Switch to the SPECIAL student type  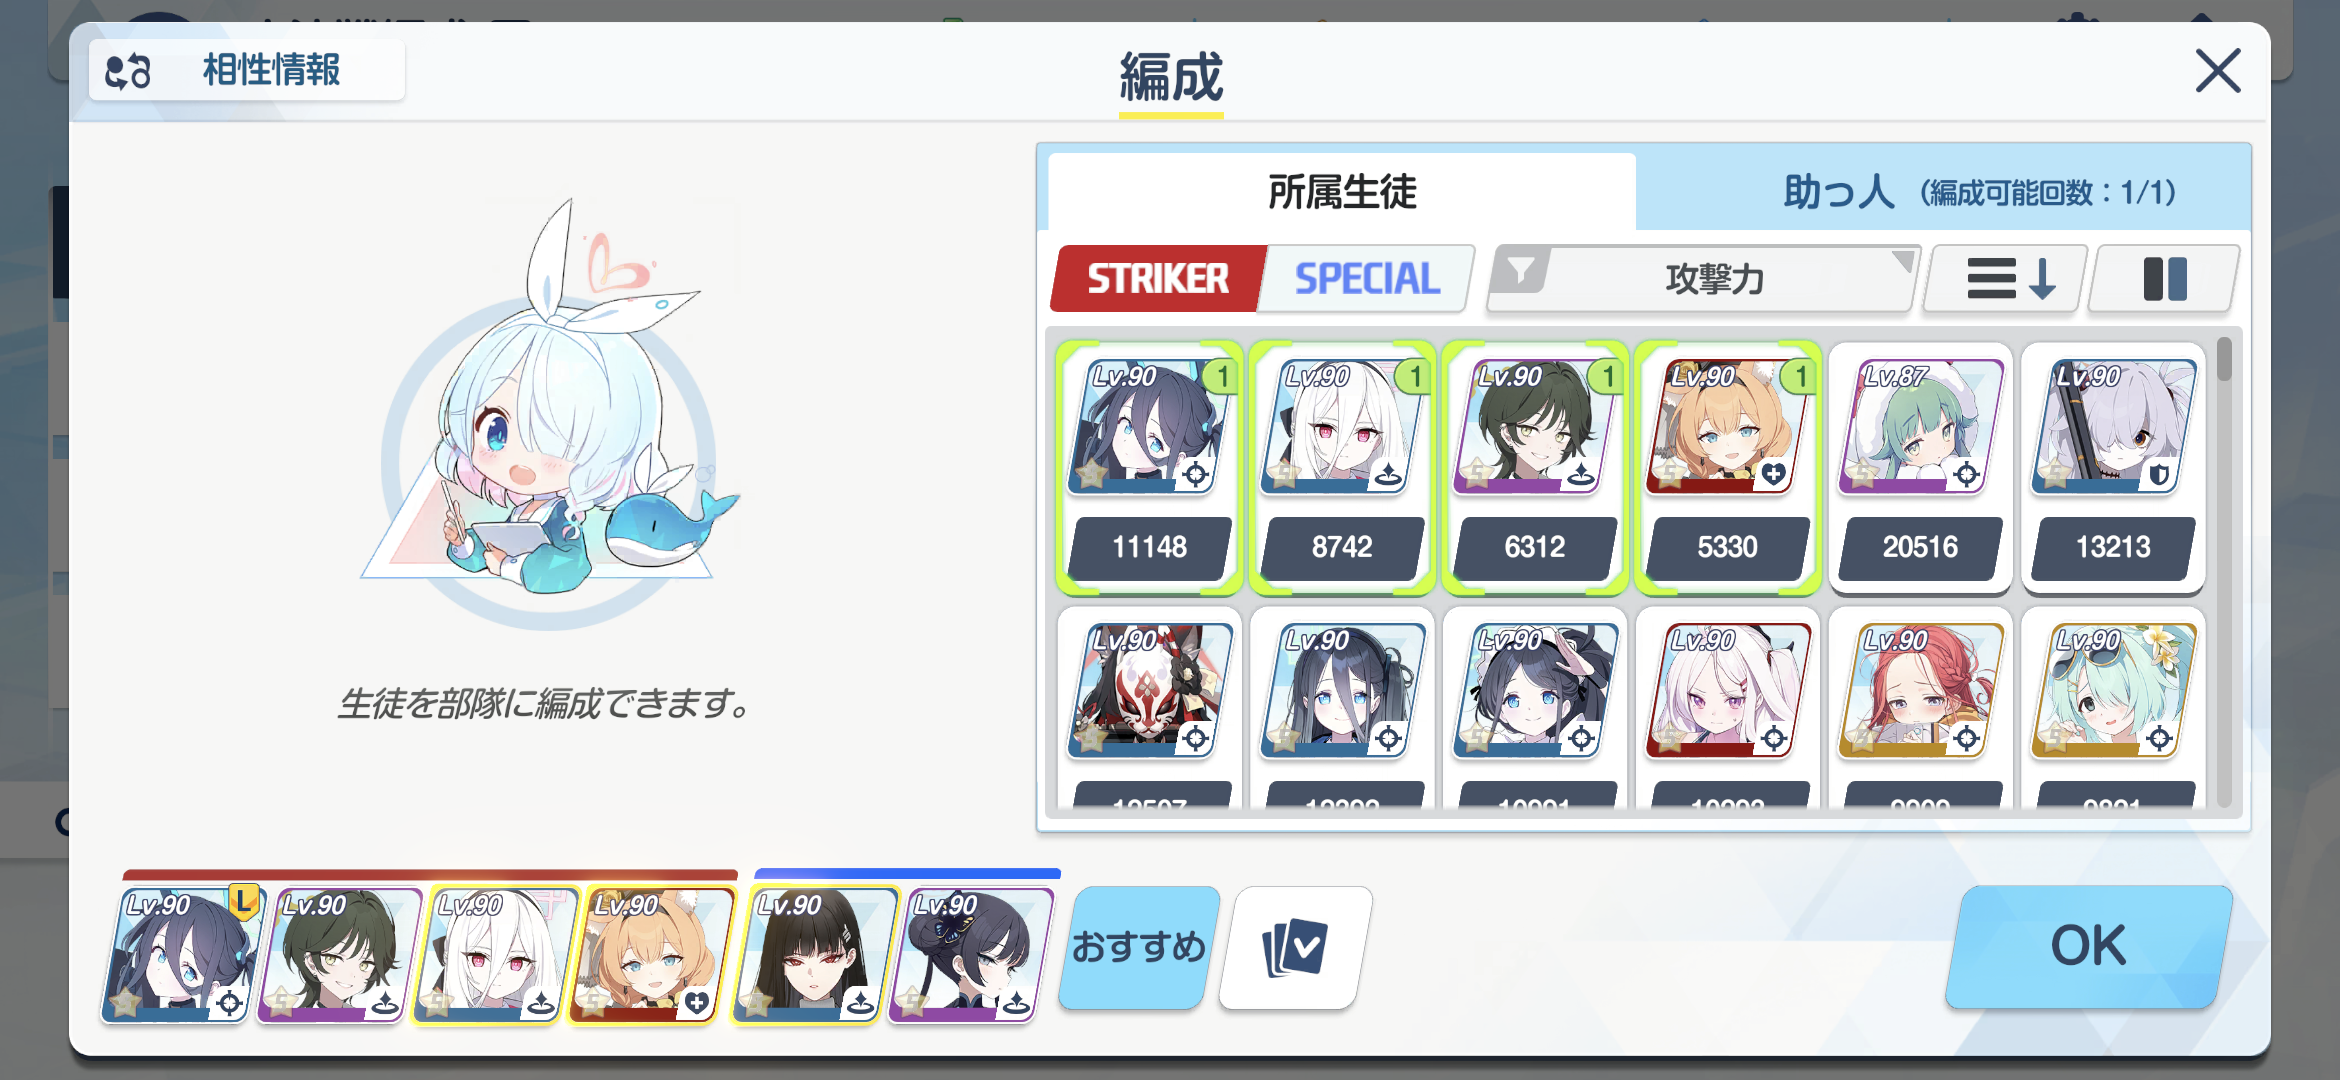pos(1367,279)
